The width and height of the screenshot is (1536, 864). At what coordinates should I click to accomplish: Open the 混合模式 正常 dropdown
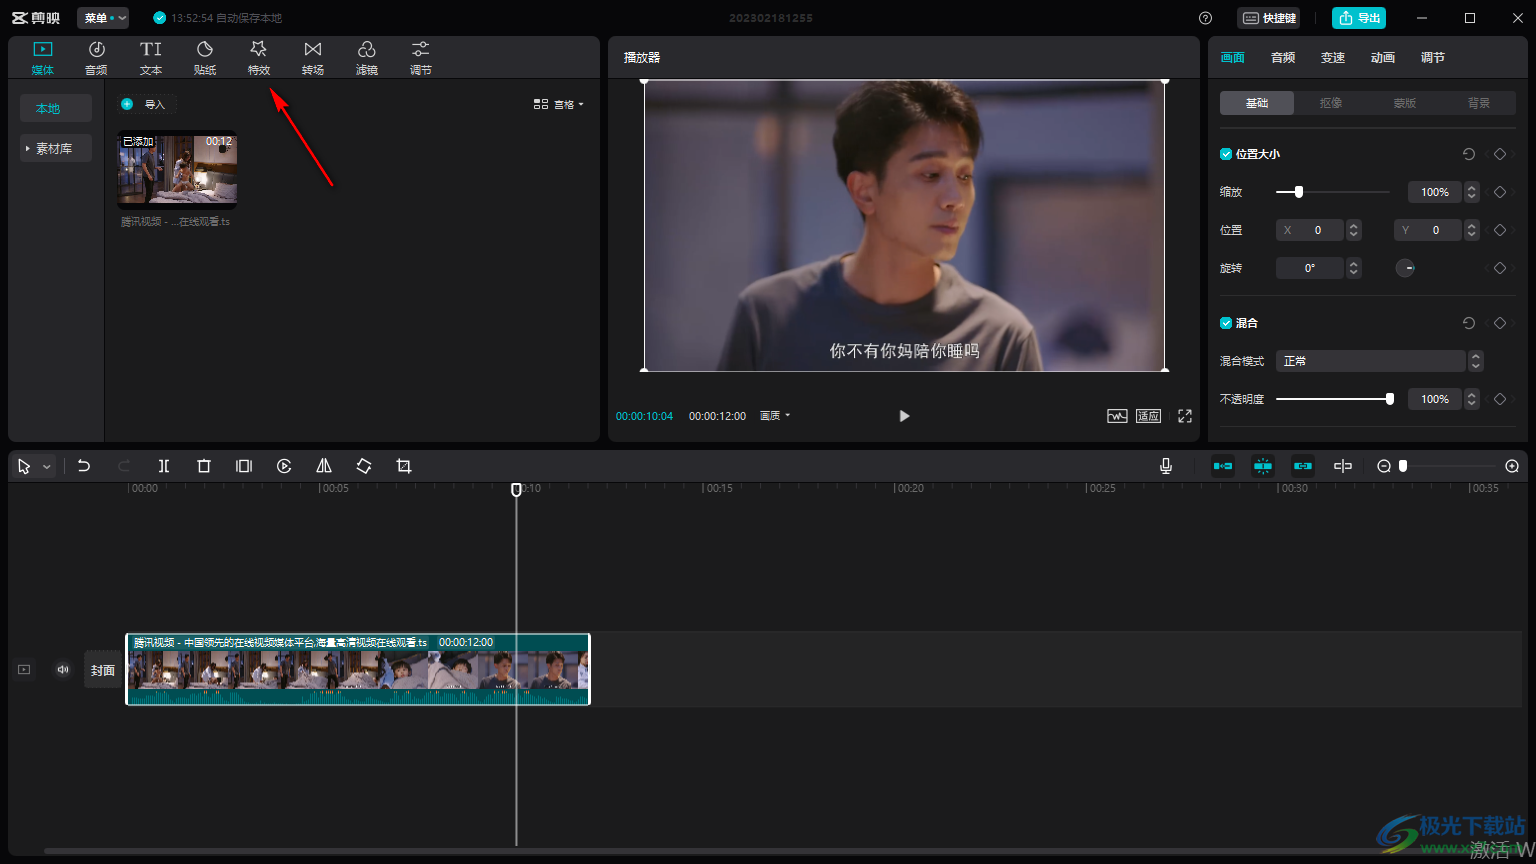[x=1379, y=361]
